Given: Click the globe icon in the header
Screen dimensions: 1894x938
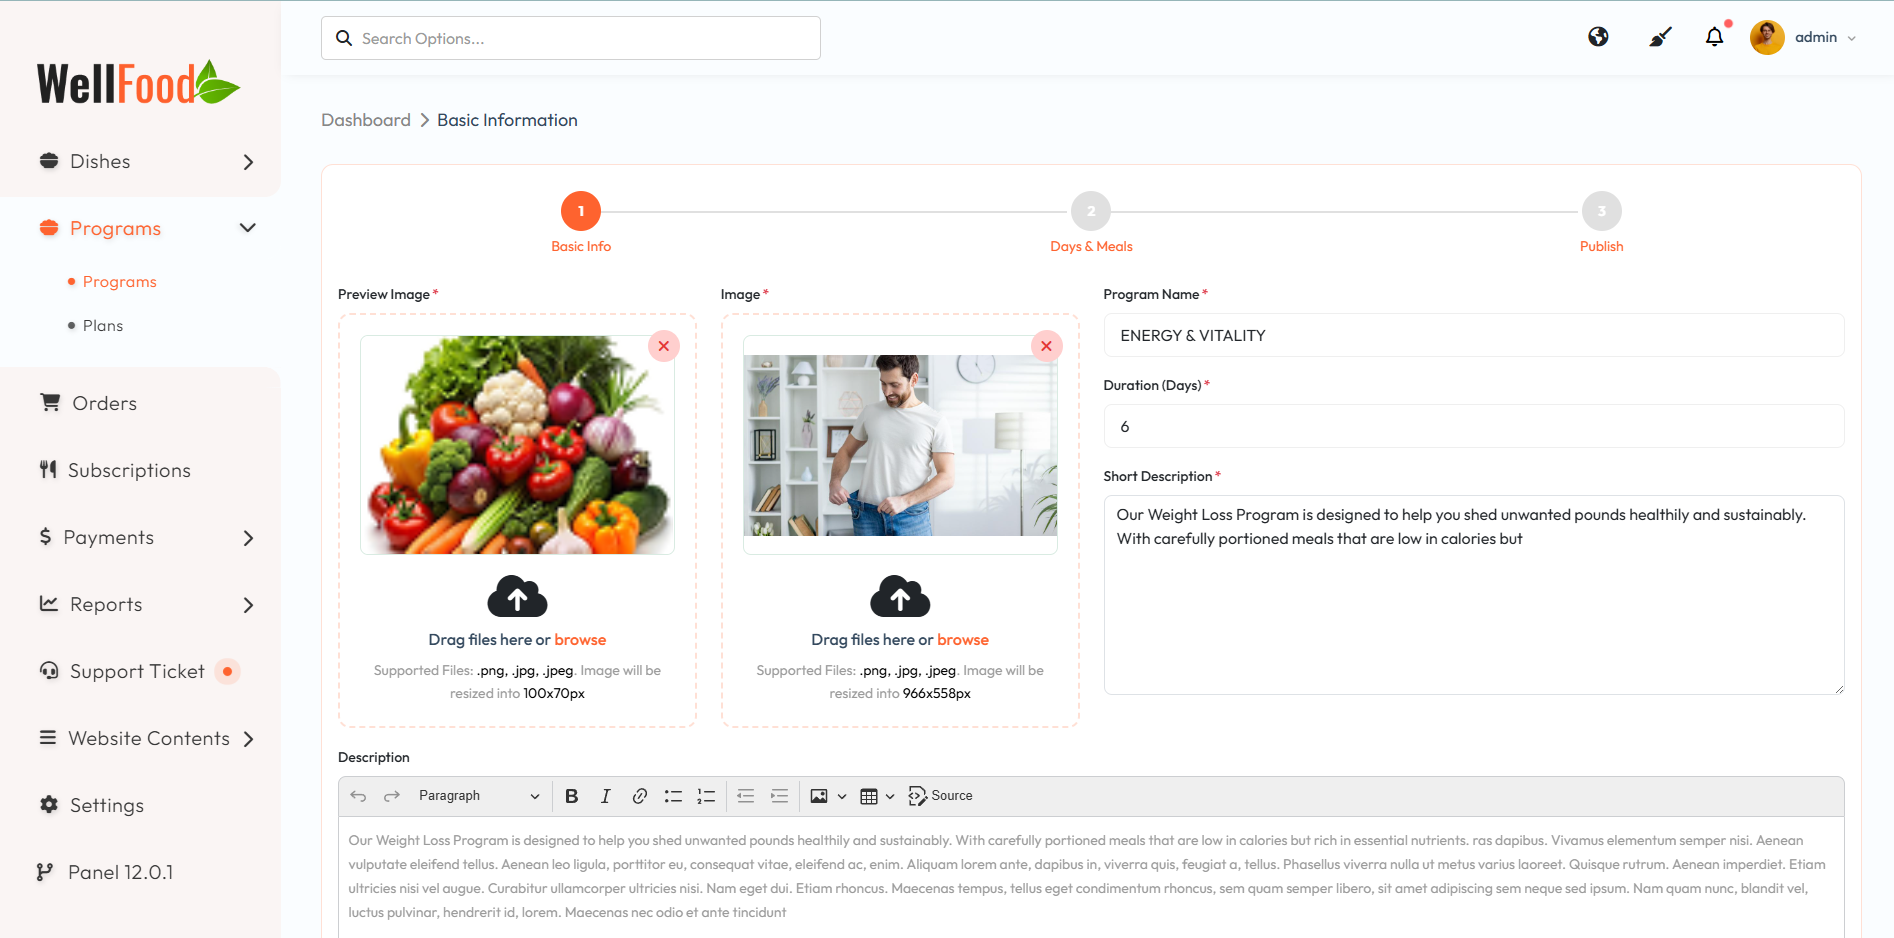Looking at the screenshot, I should click(1598, 37).
